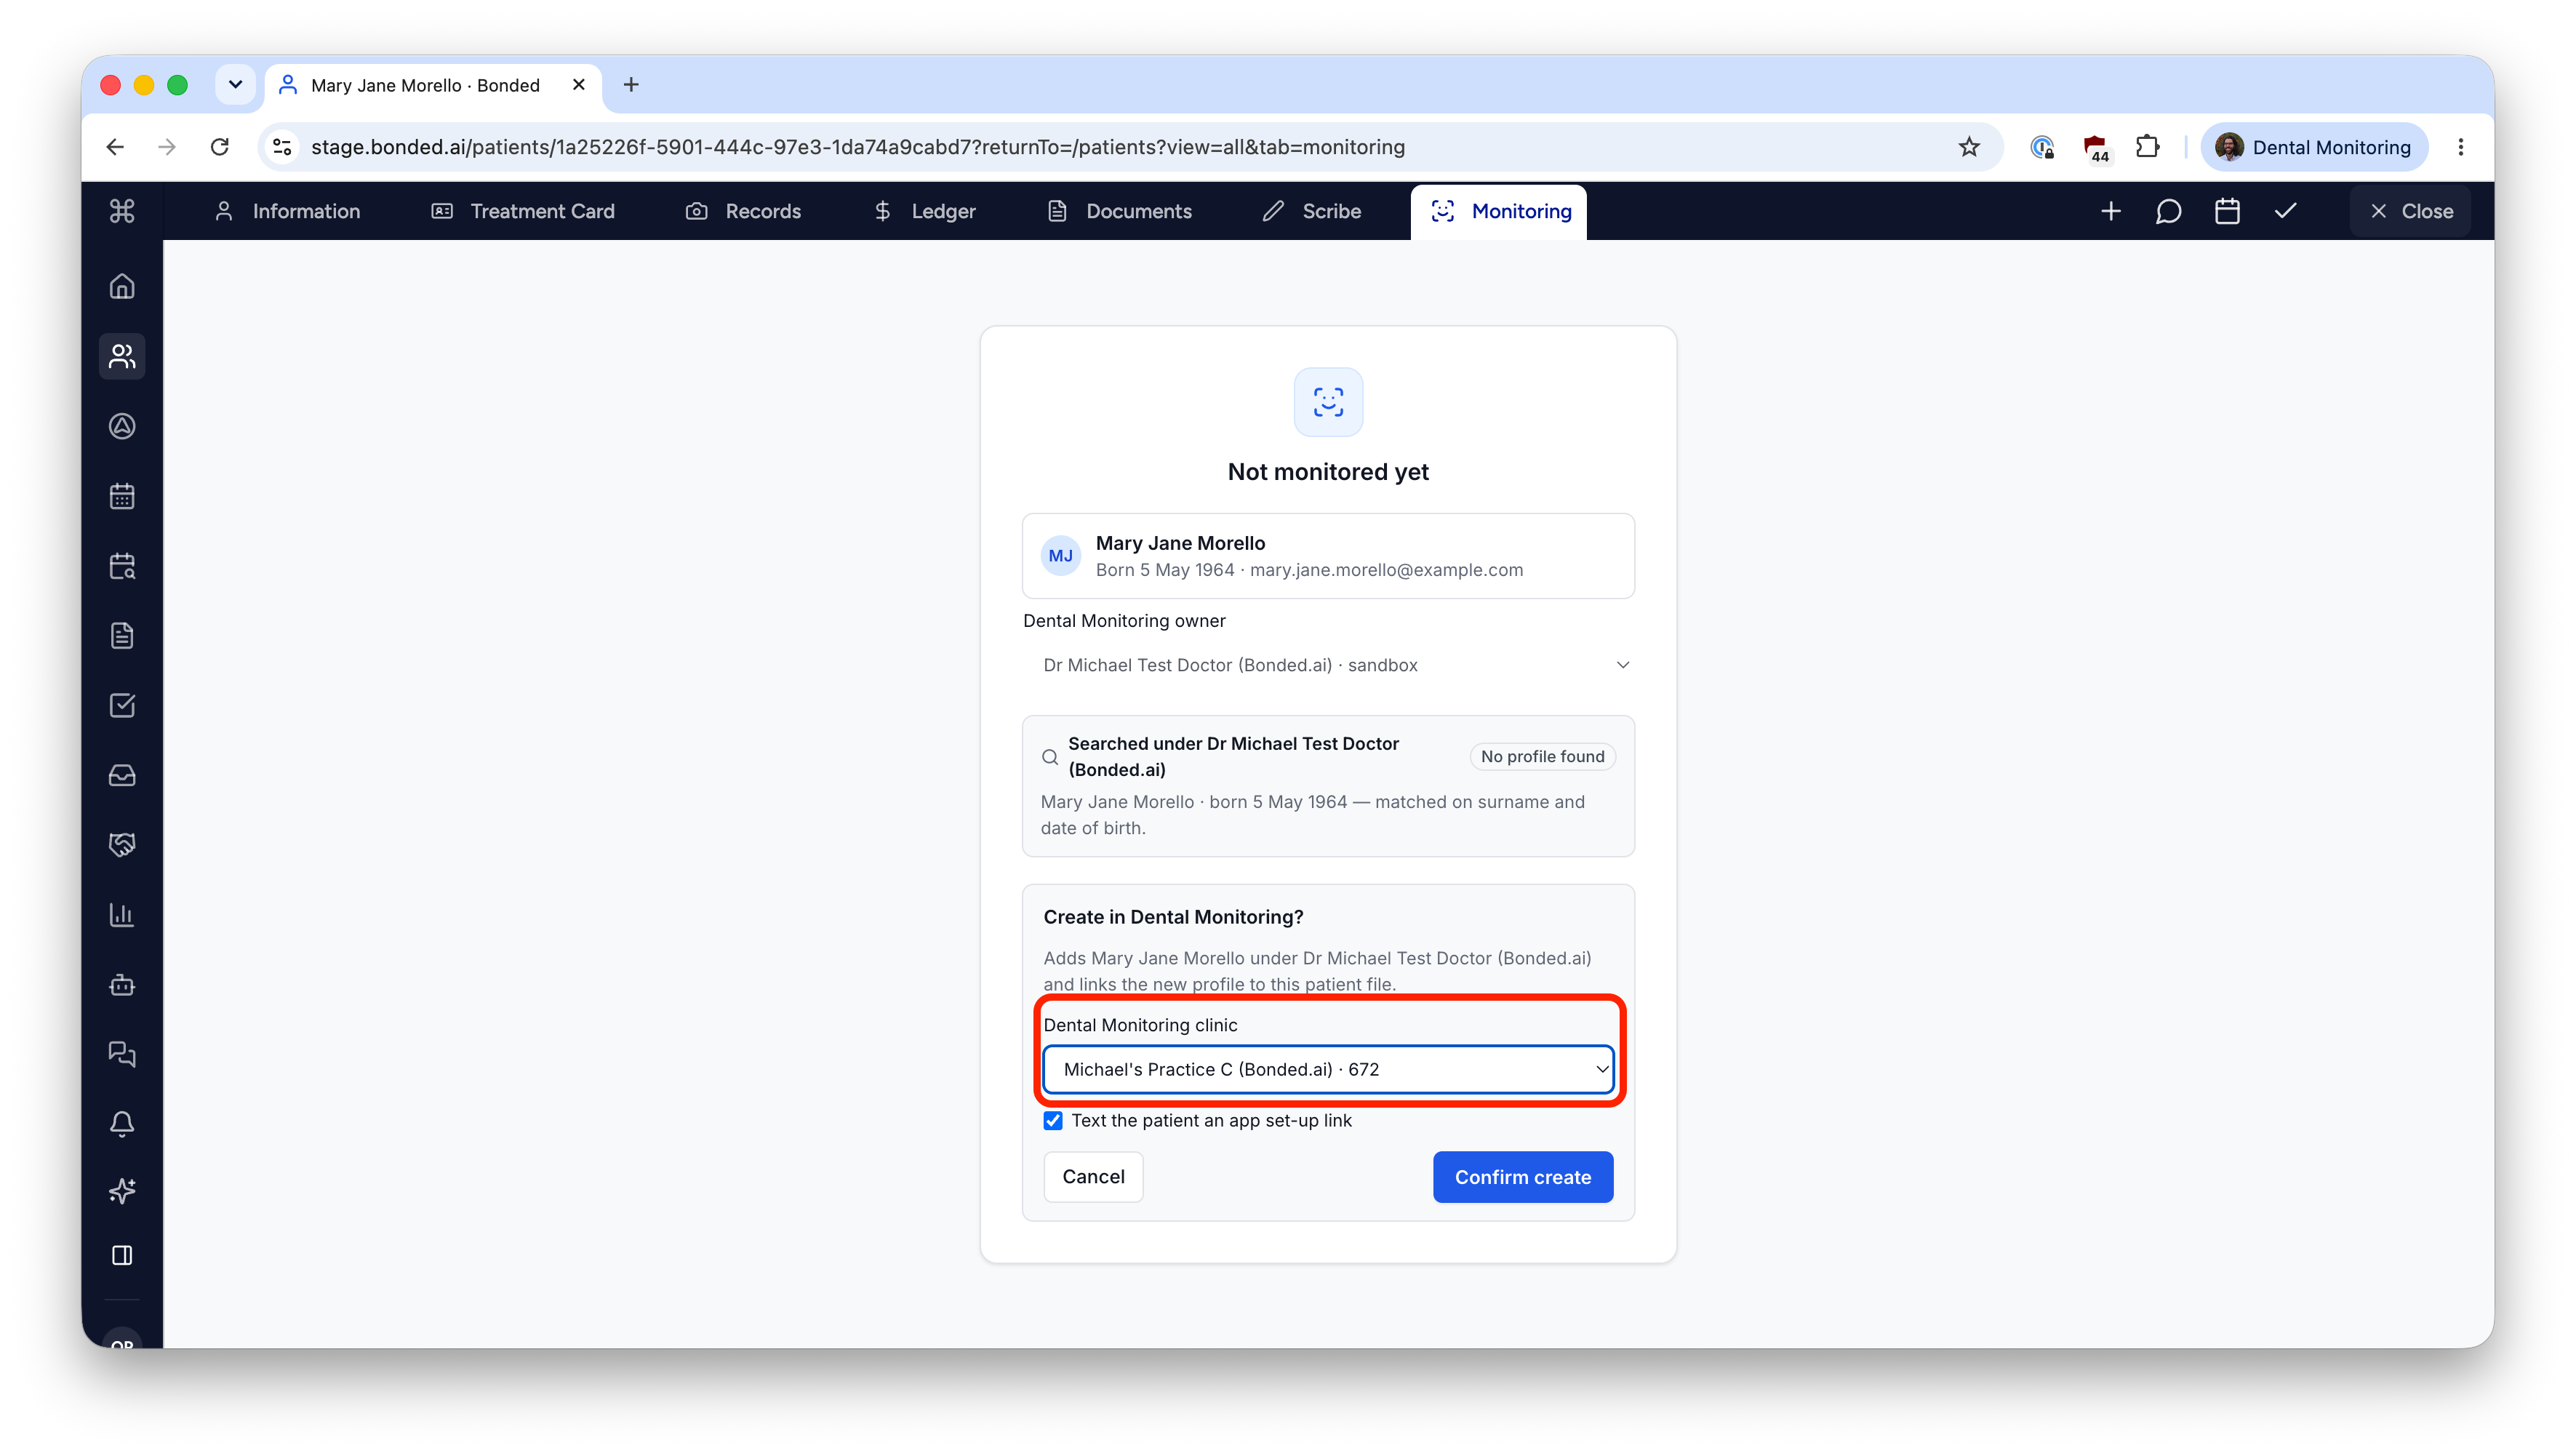Viewport: 2576px width, 1456px height.
Task: Switch to the Information tab
Action: (x=287, y=211)
